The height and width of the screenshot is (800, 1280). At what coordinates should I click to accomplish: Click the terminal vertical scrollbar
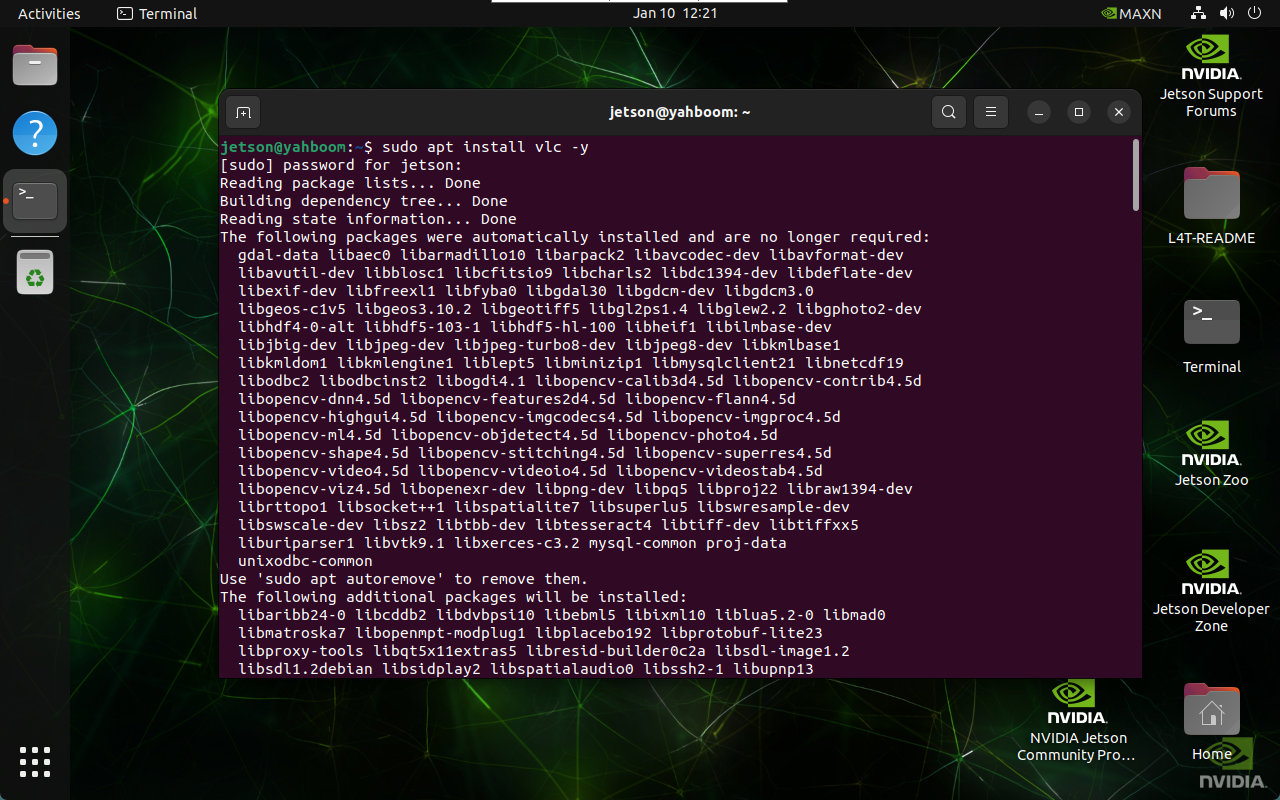click(1136, 175)
